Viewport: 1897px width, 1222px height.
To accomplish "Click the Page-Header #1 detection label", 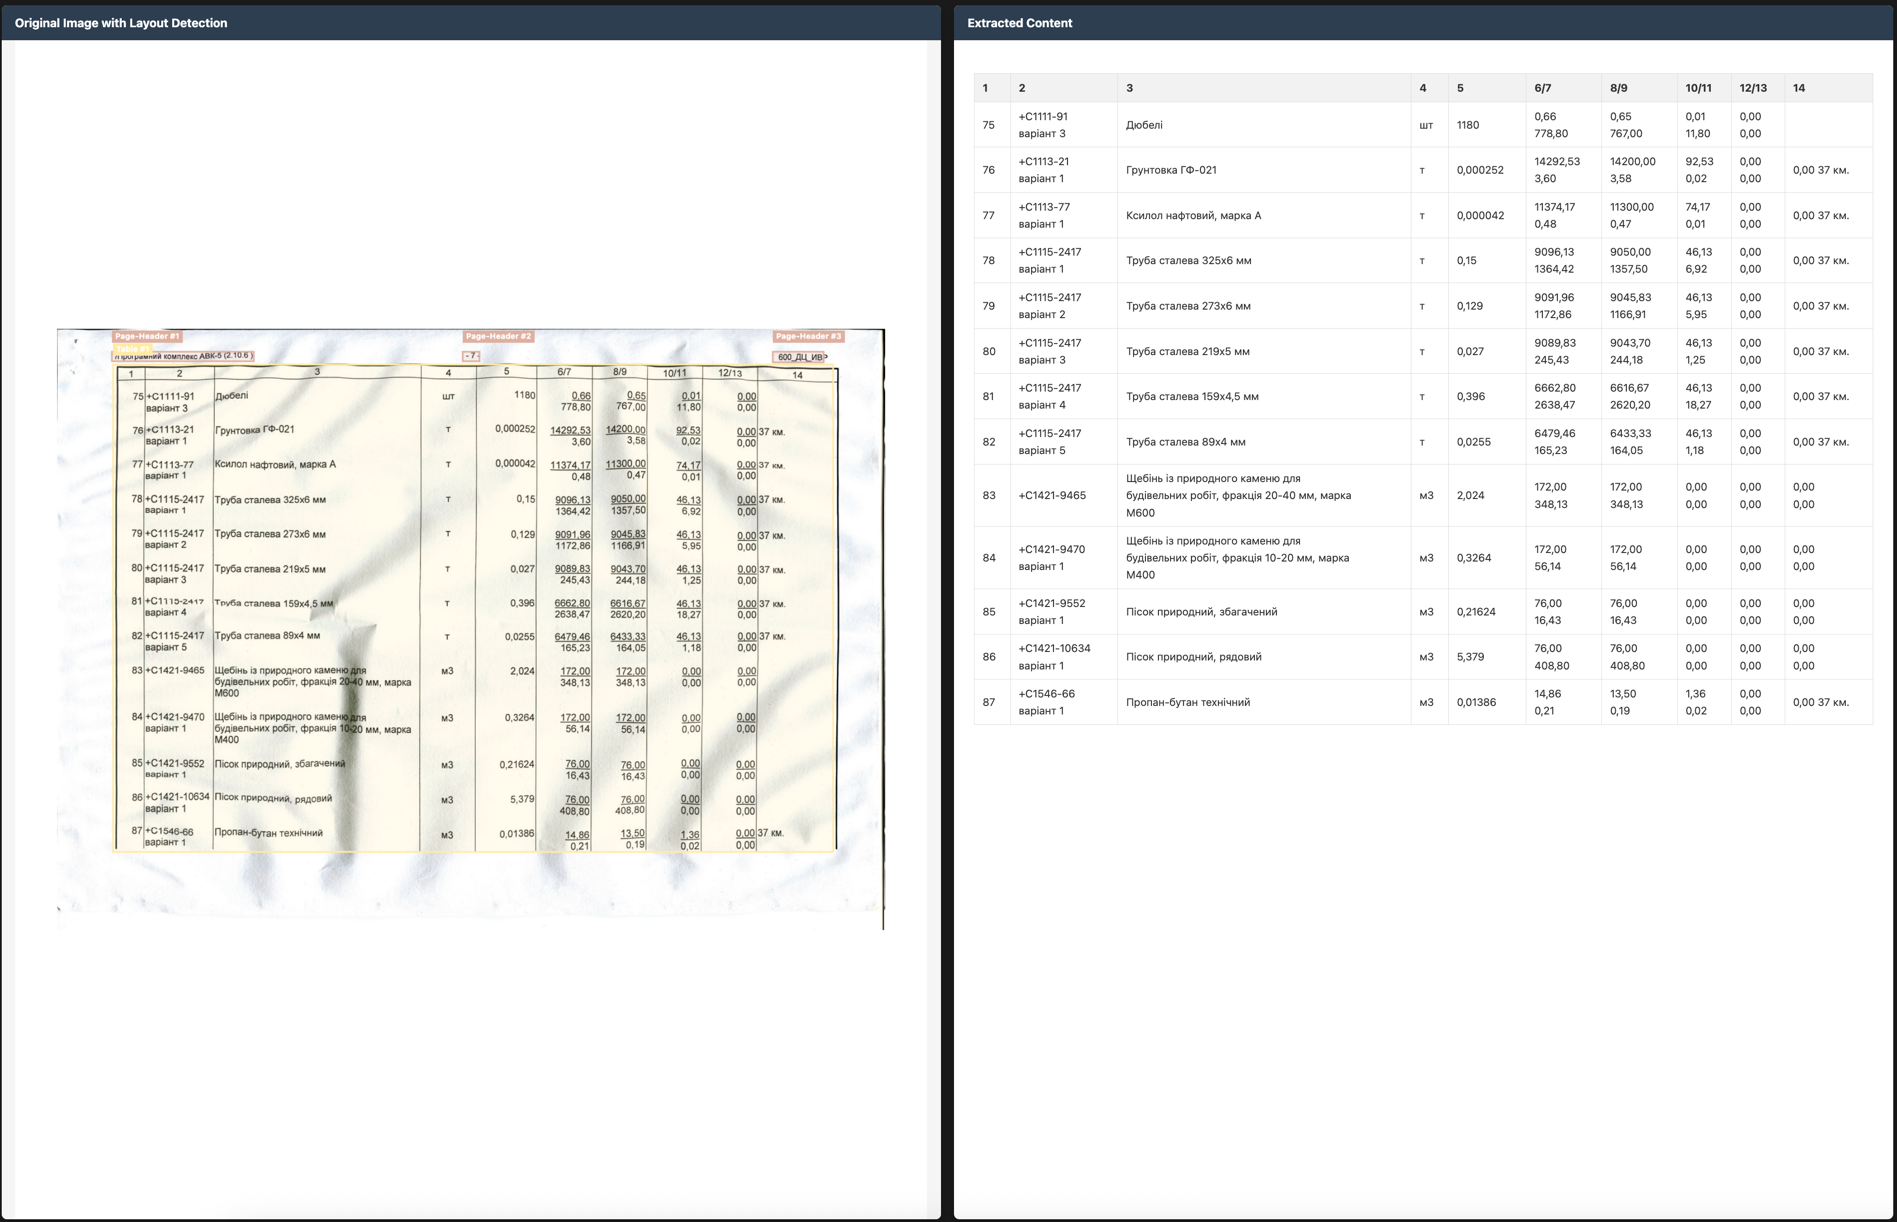I will pos(146,336).
